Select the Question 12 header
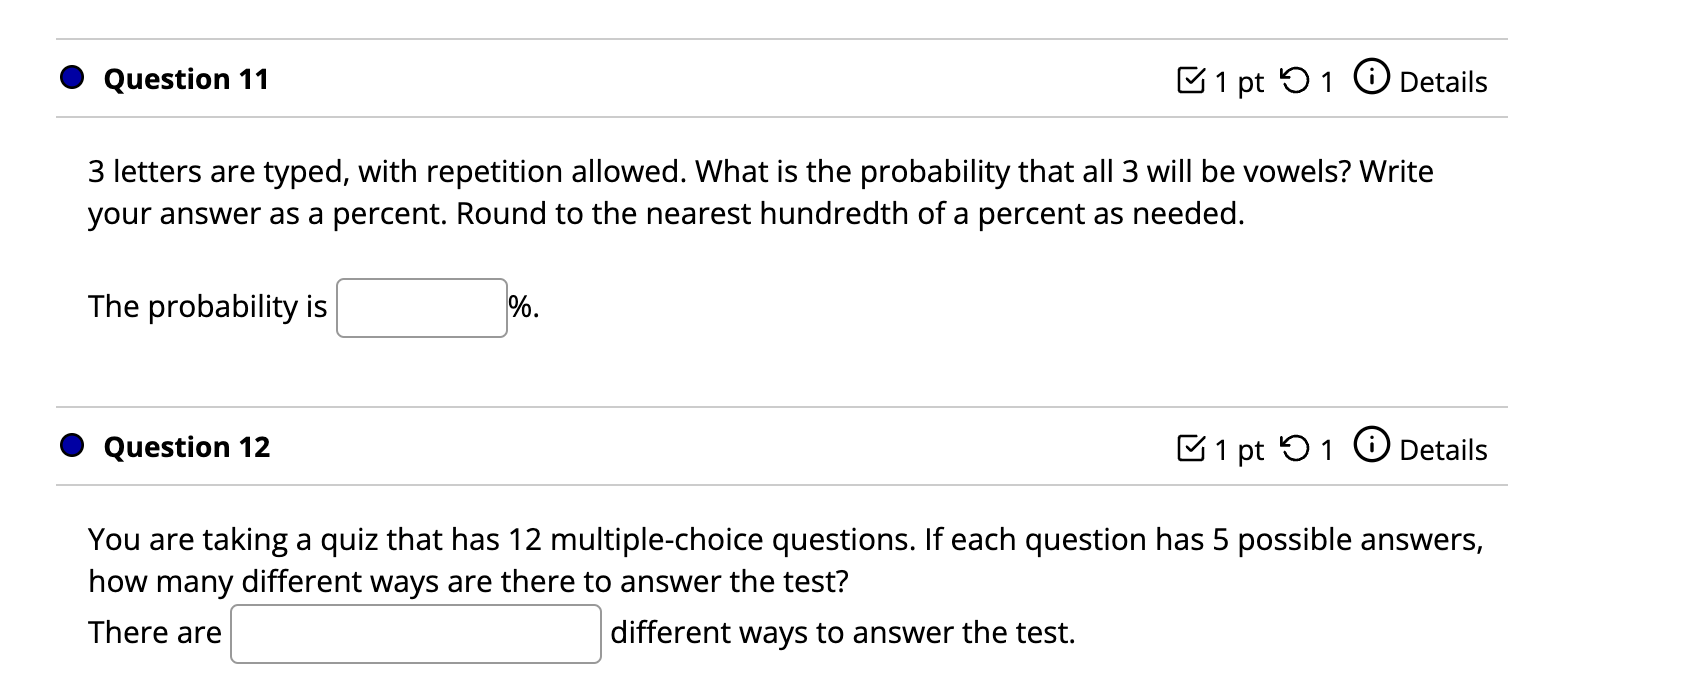This screenshot has width=1693, height=700. (186, 448)
